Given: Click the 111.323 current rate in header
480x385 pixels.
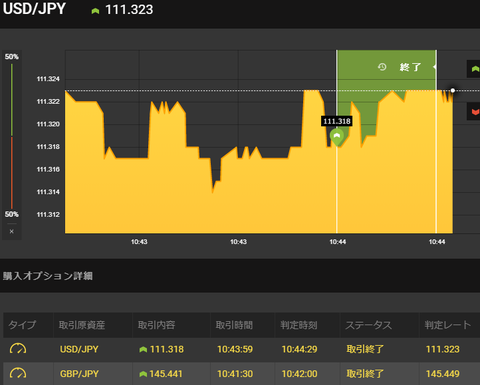Looking at the screenshot, I should 129,10.
